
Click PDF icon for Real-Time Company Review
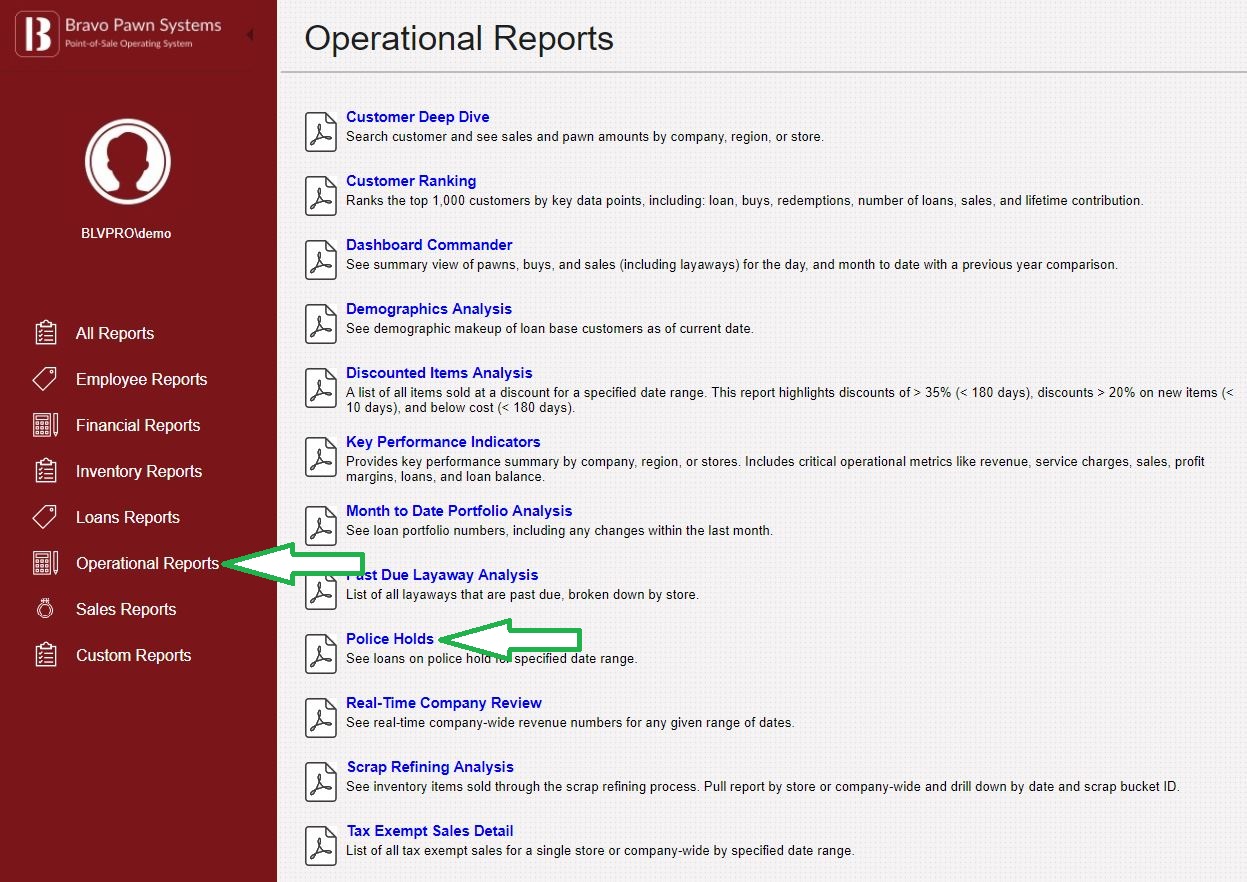[320, 718]
